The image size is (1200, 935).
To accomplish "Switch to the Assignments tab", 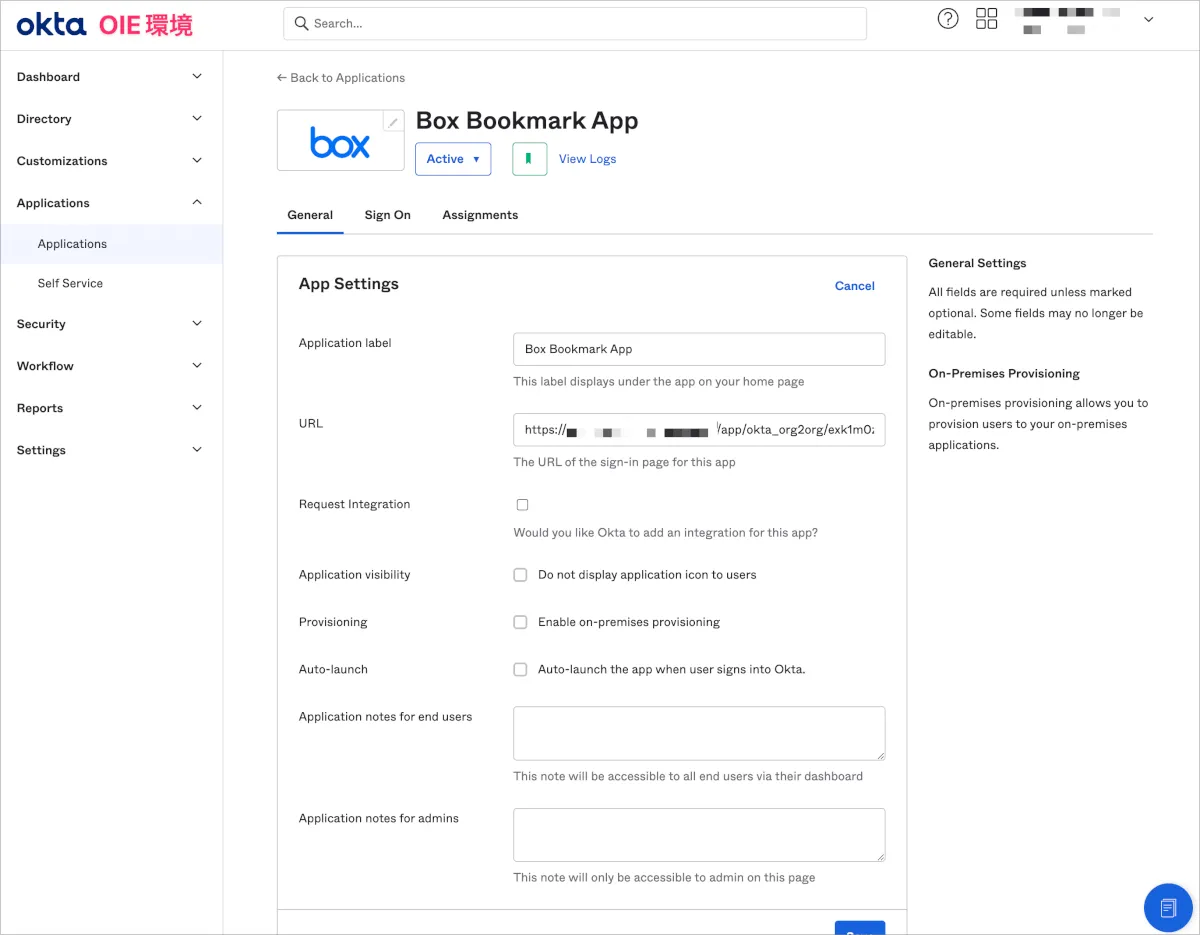I will 480,215.
